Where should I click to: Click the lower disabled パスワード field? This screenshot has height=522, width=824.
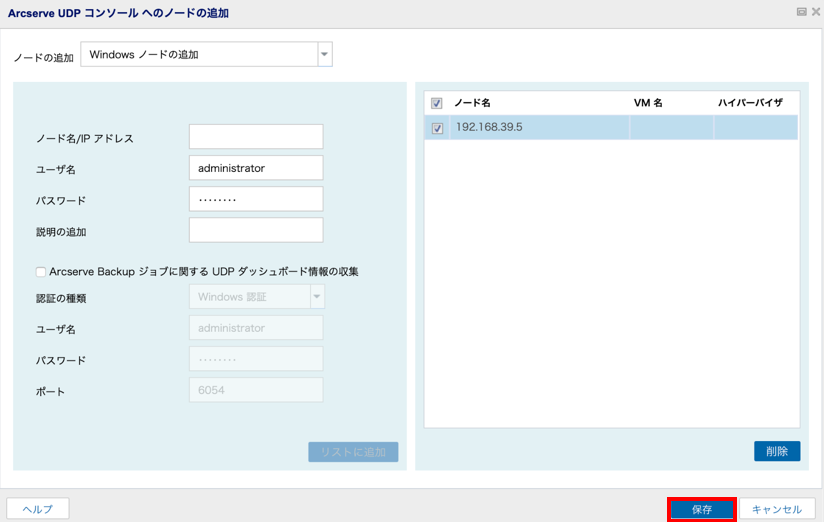[x=256, y=359]
